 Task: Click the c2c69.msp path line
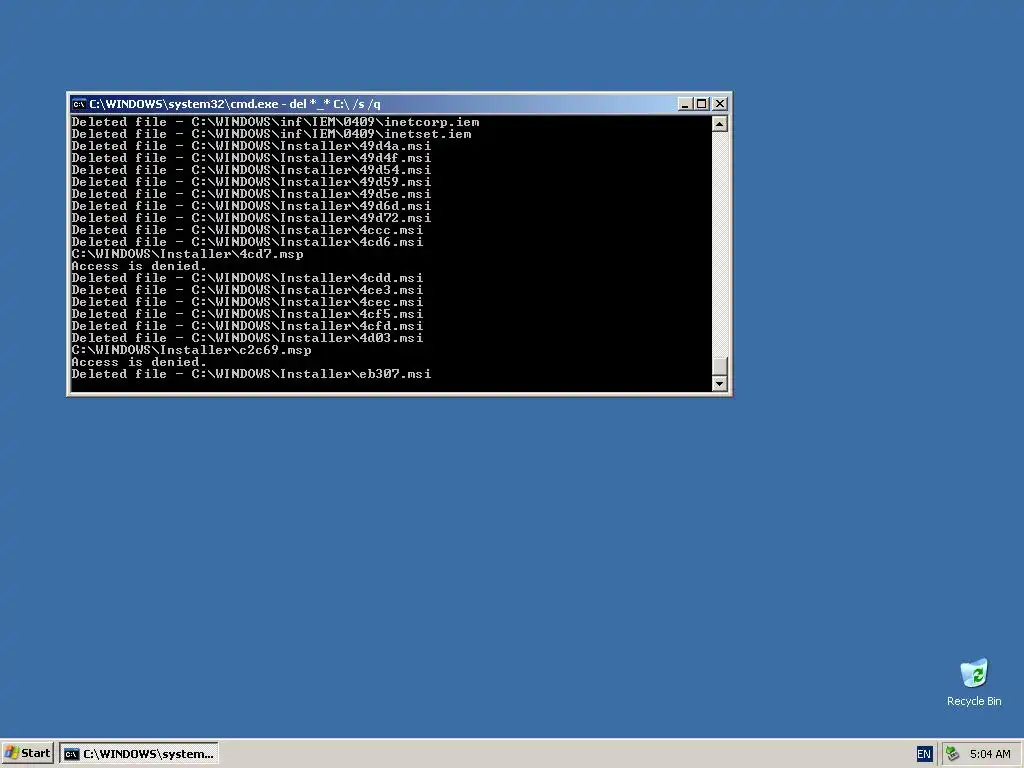tap(191, 350)
